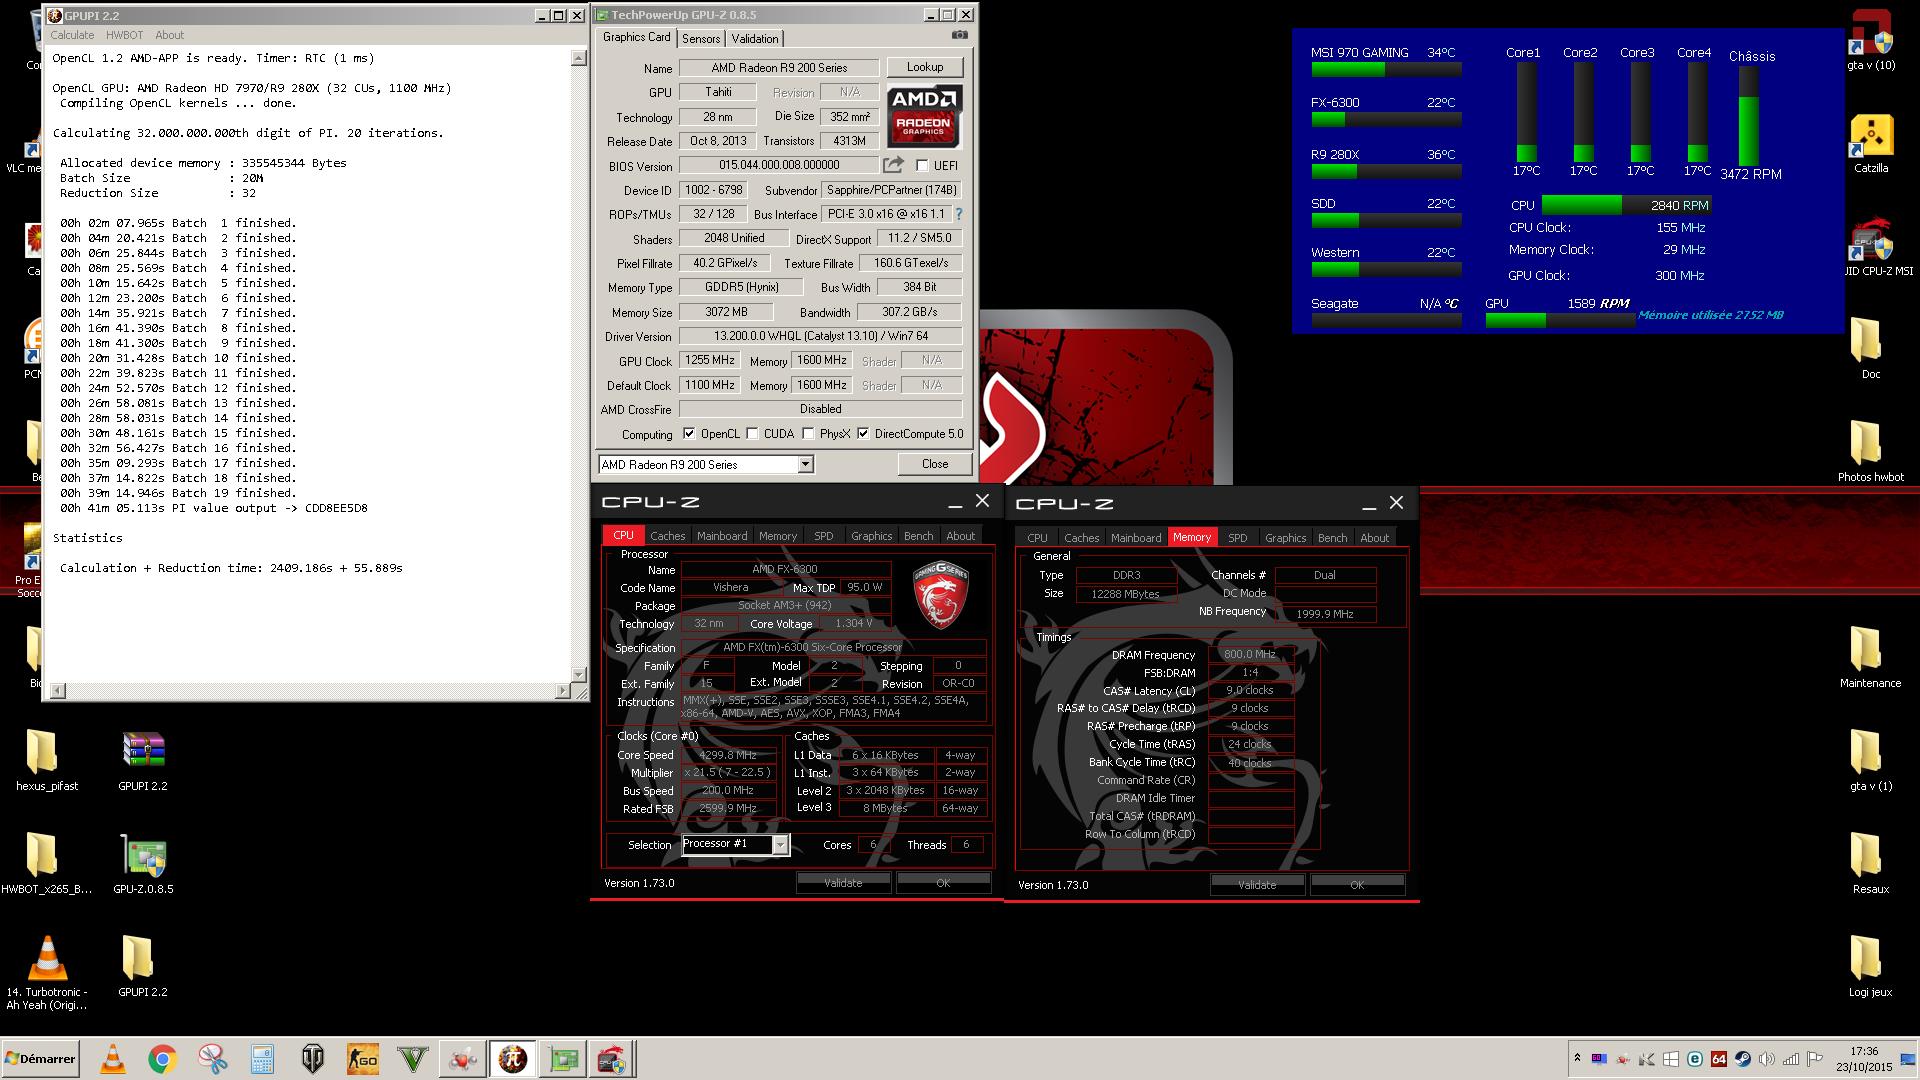Click Validate in the left CPU-Z window
The height and width of the screenshot is (1080, 1920).
point(843,883)
